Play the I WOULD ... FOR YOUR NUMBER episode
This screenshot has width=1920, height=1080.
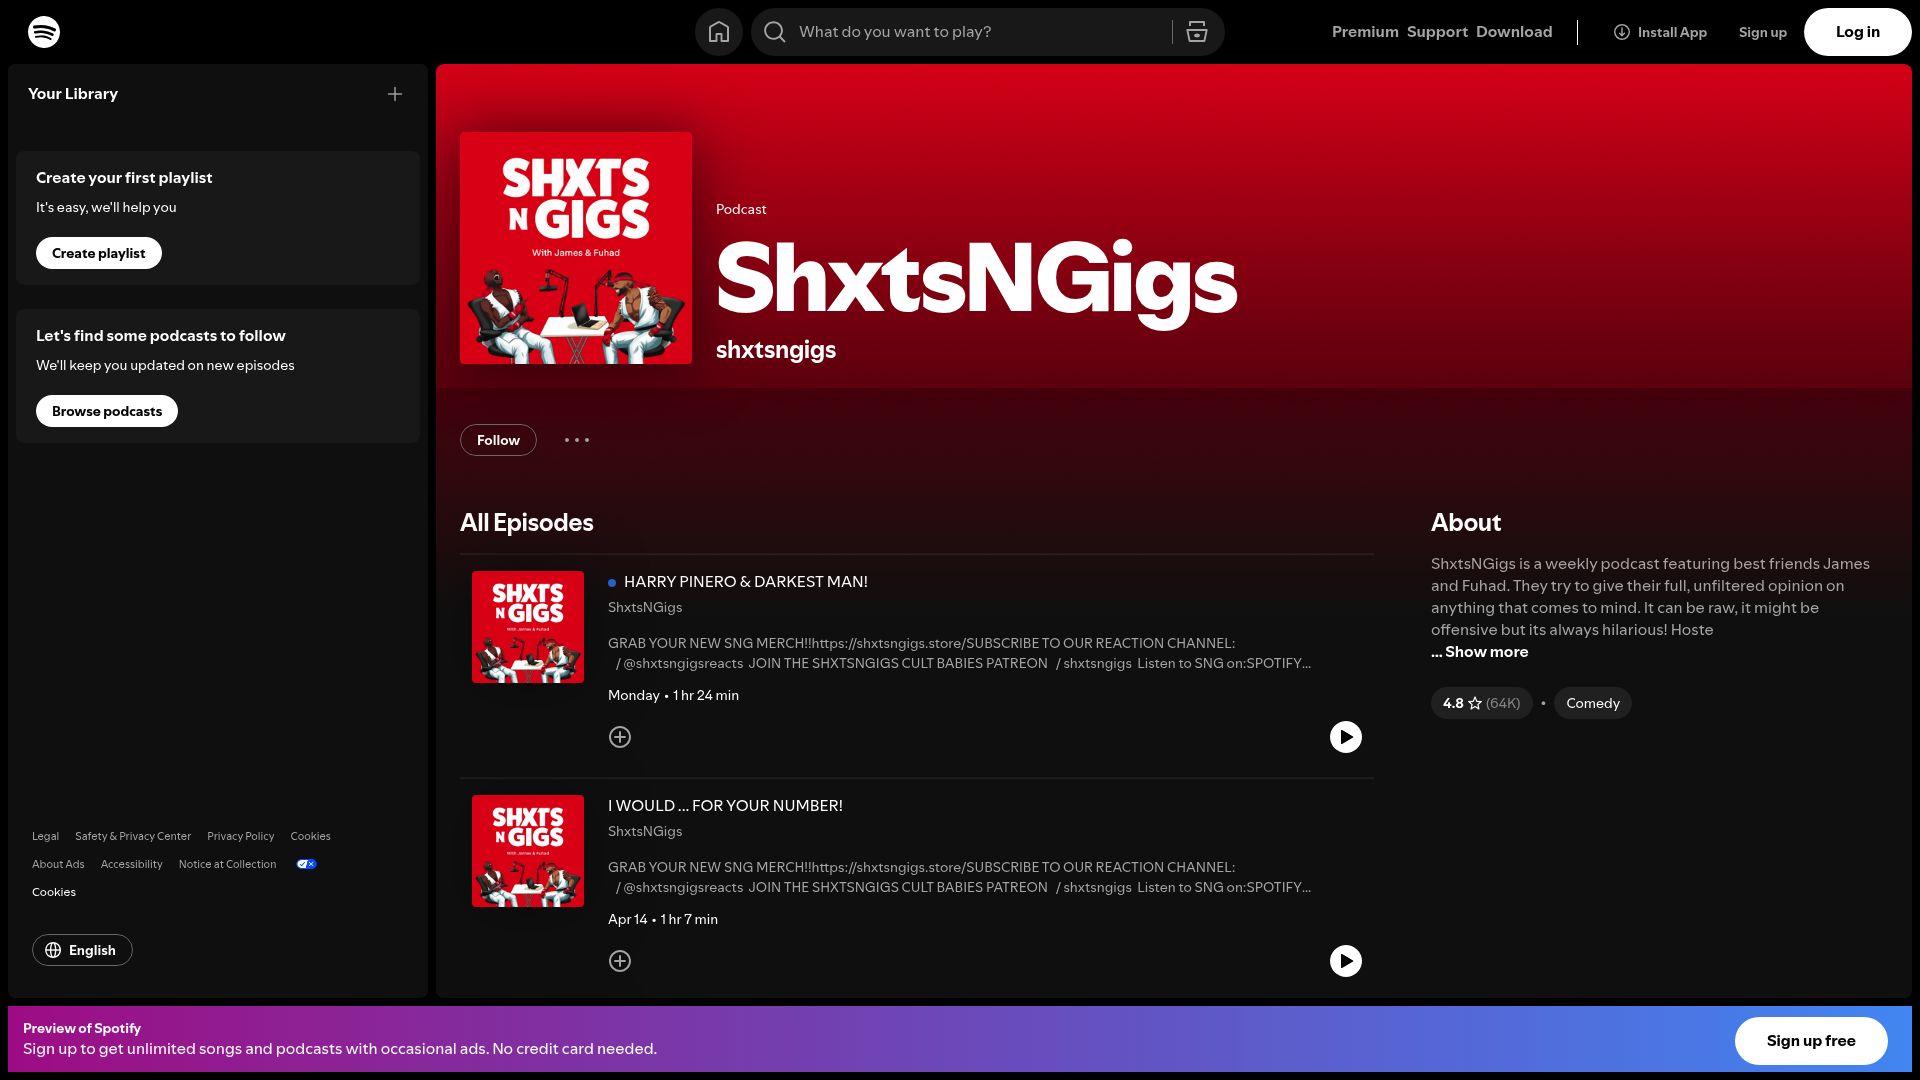click(x=1346, y=961)
